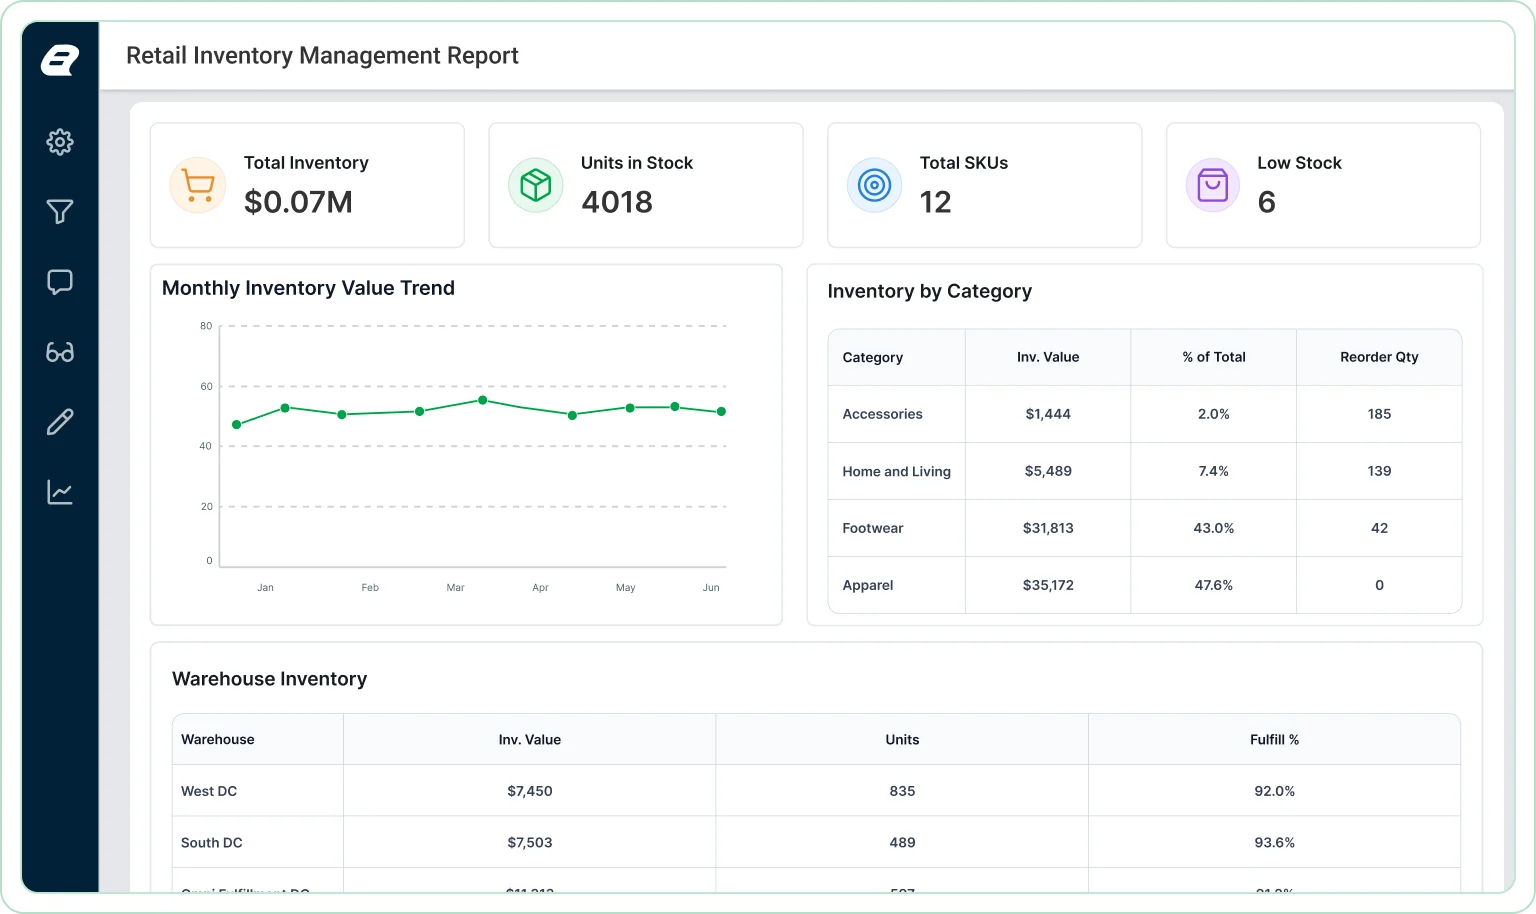This screenshot has height=914, width=1536.
Task: Click the shopping cart Total Inventory icon
Action: [198, 185]
